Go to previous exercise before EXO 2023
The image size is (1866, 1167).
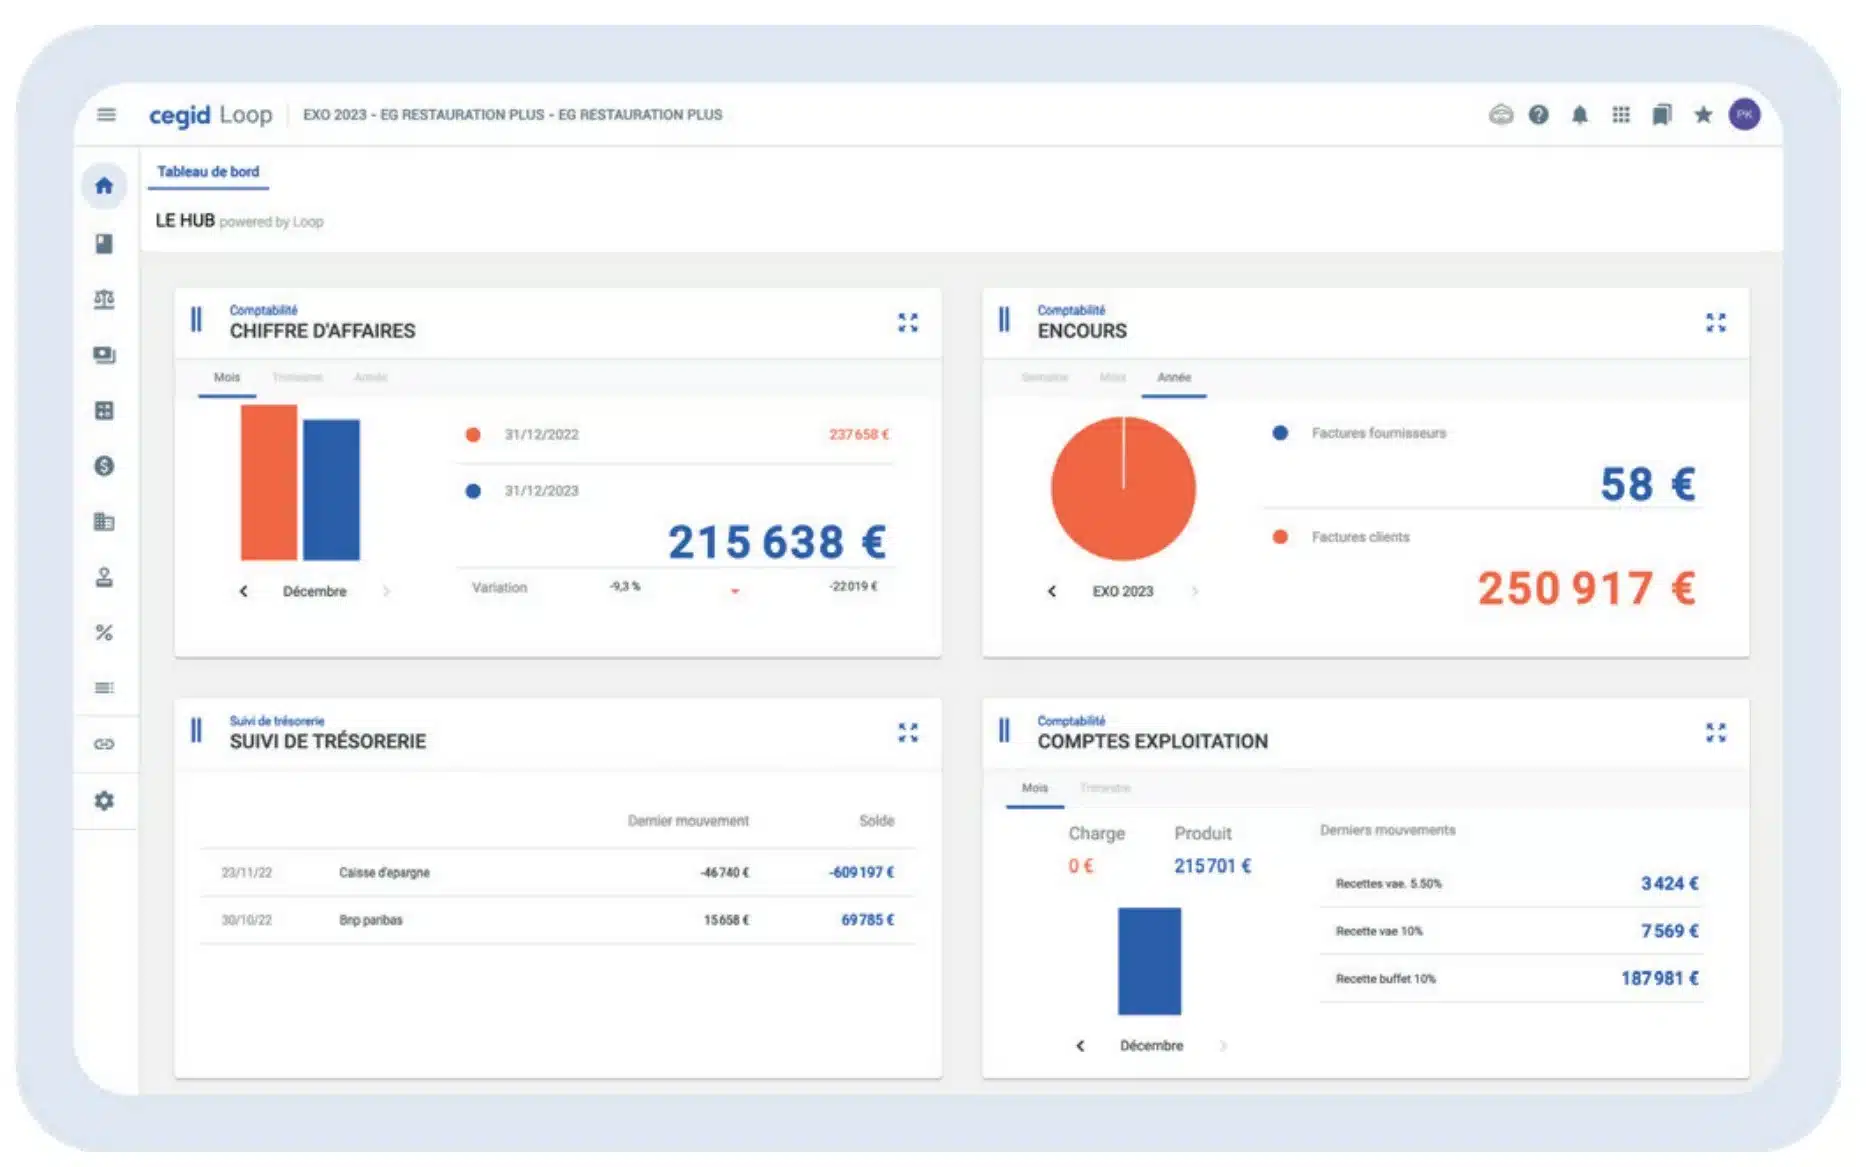pos(1051,592)
